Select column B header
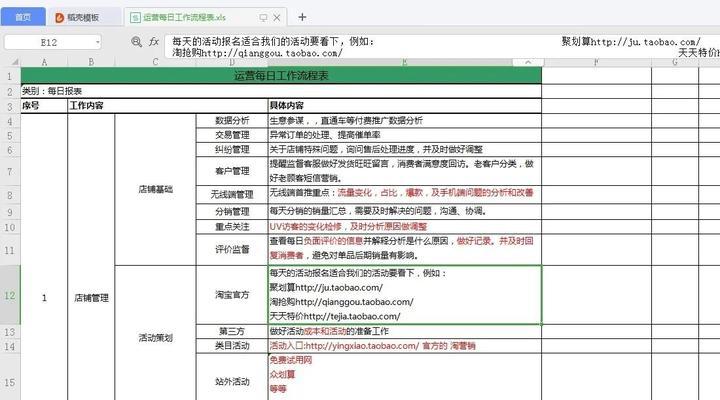The image size is (720, 400). point(91,62)
